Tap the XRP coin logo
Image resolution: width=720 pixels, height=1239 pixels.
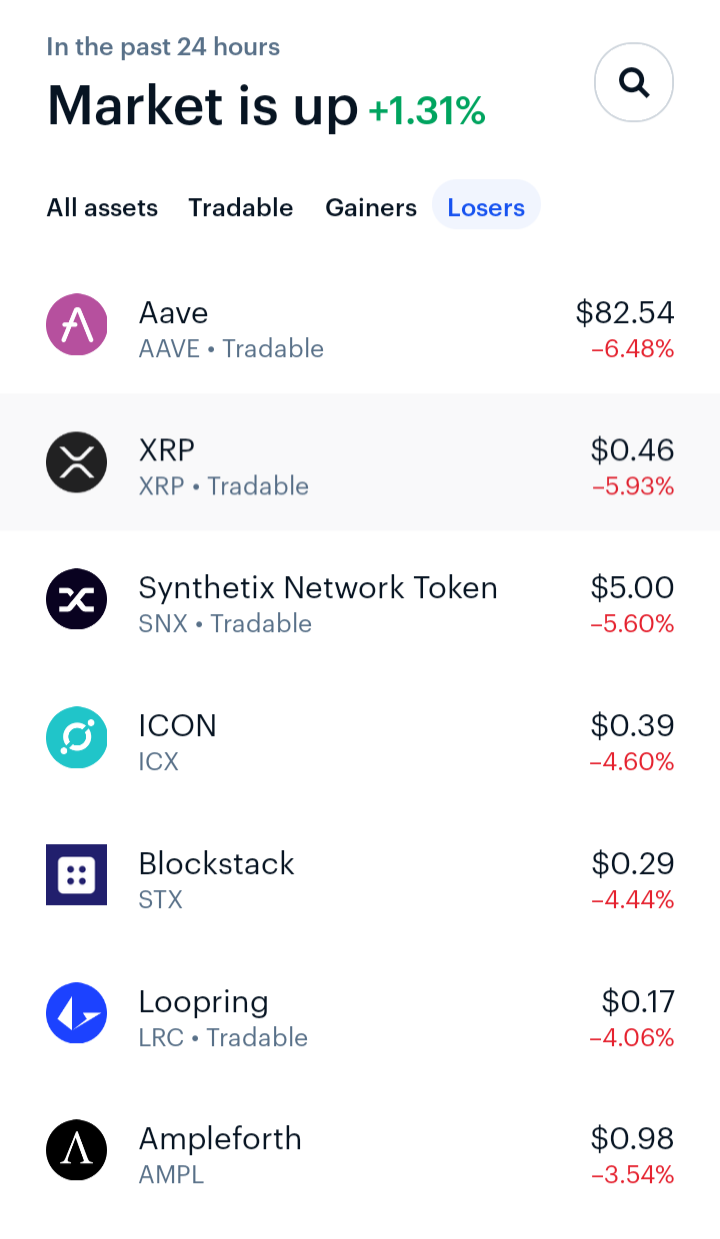(77, 462)
